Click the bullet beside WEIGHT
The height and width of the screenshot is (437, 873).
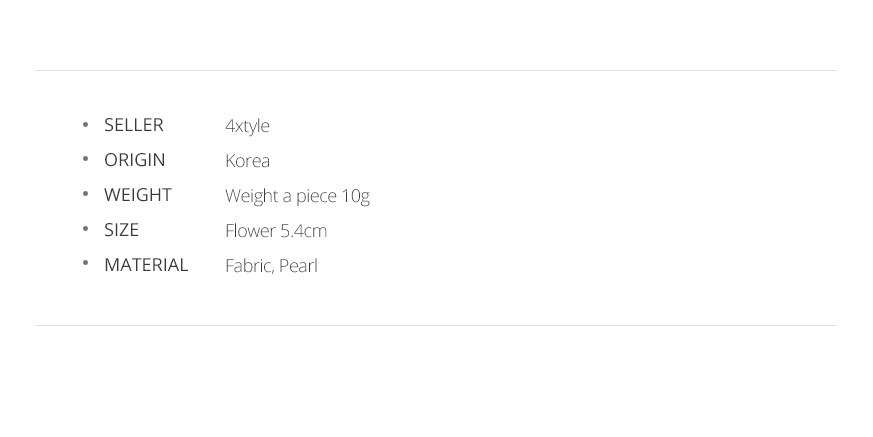(x=85, y=194)
